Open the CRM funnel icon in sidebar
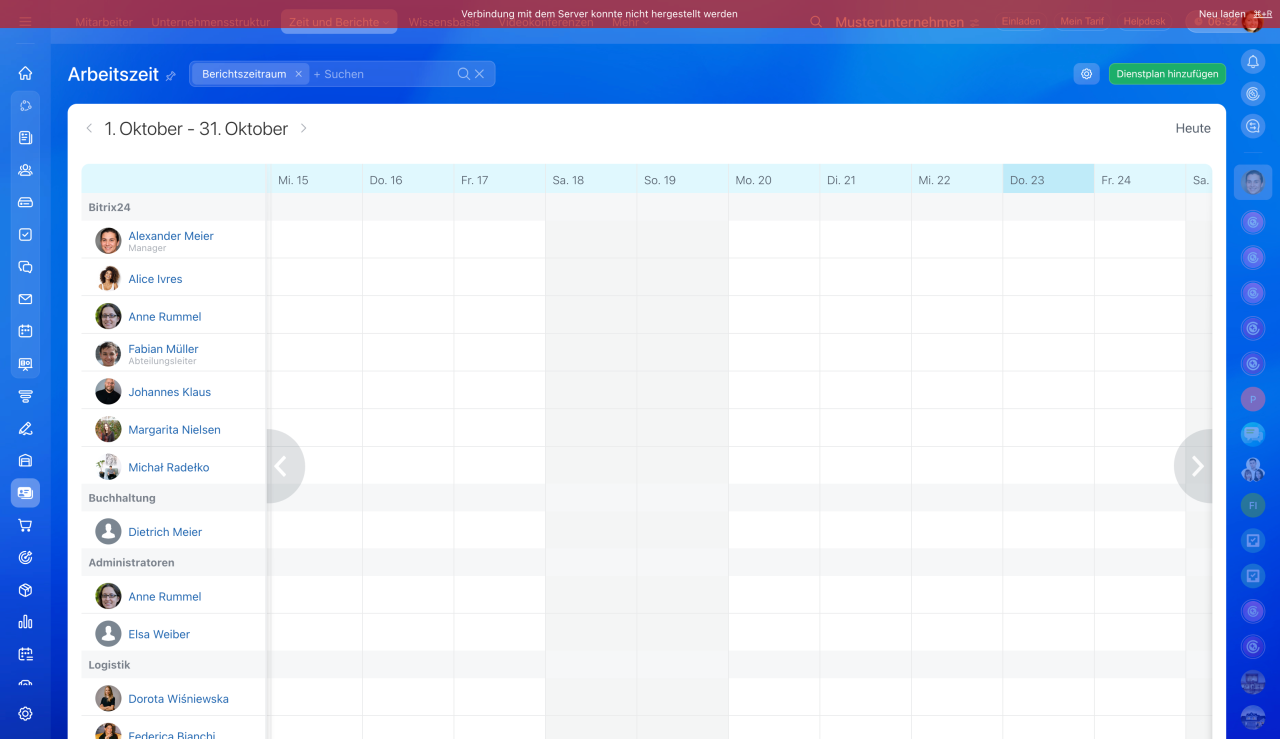This screenshot has height=739, width=1280. pos(25,396)
